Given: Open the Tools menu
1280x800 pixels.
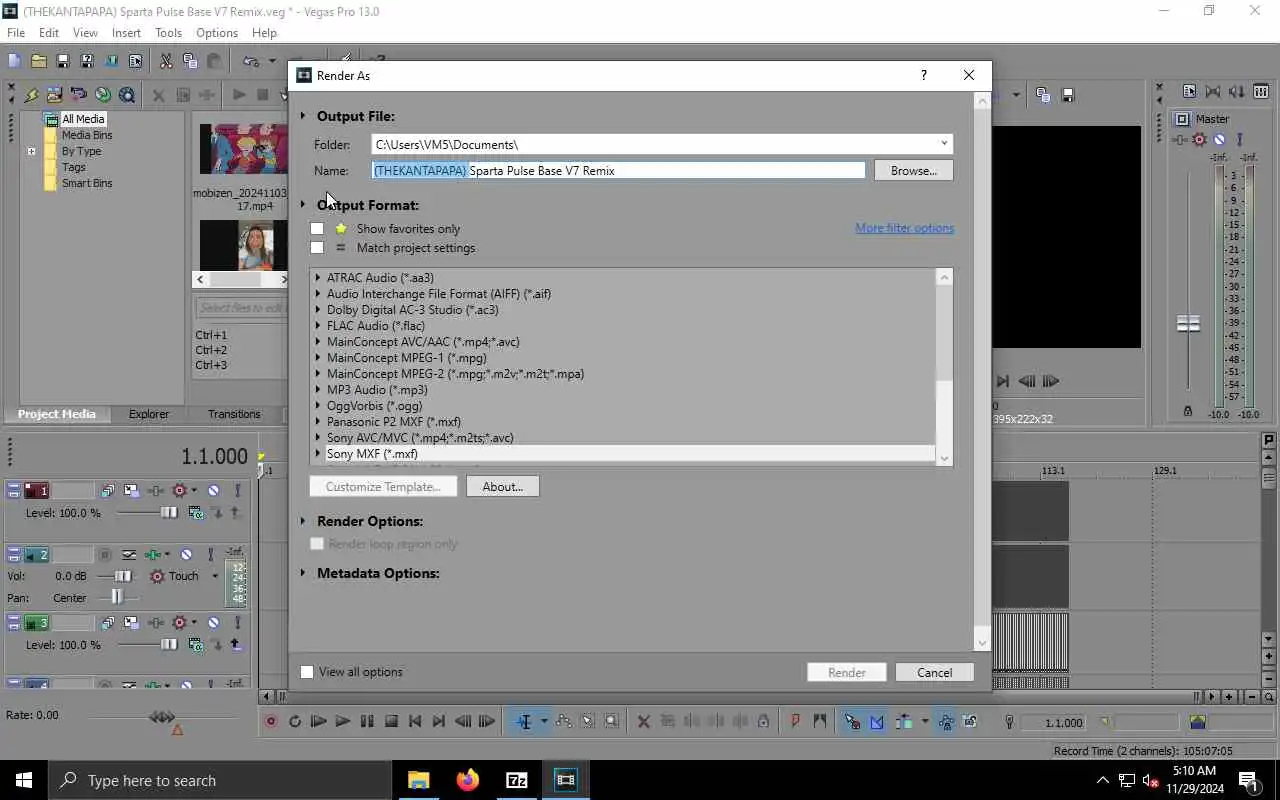Looking at the screenshot, I should (168, 33).
